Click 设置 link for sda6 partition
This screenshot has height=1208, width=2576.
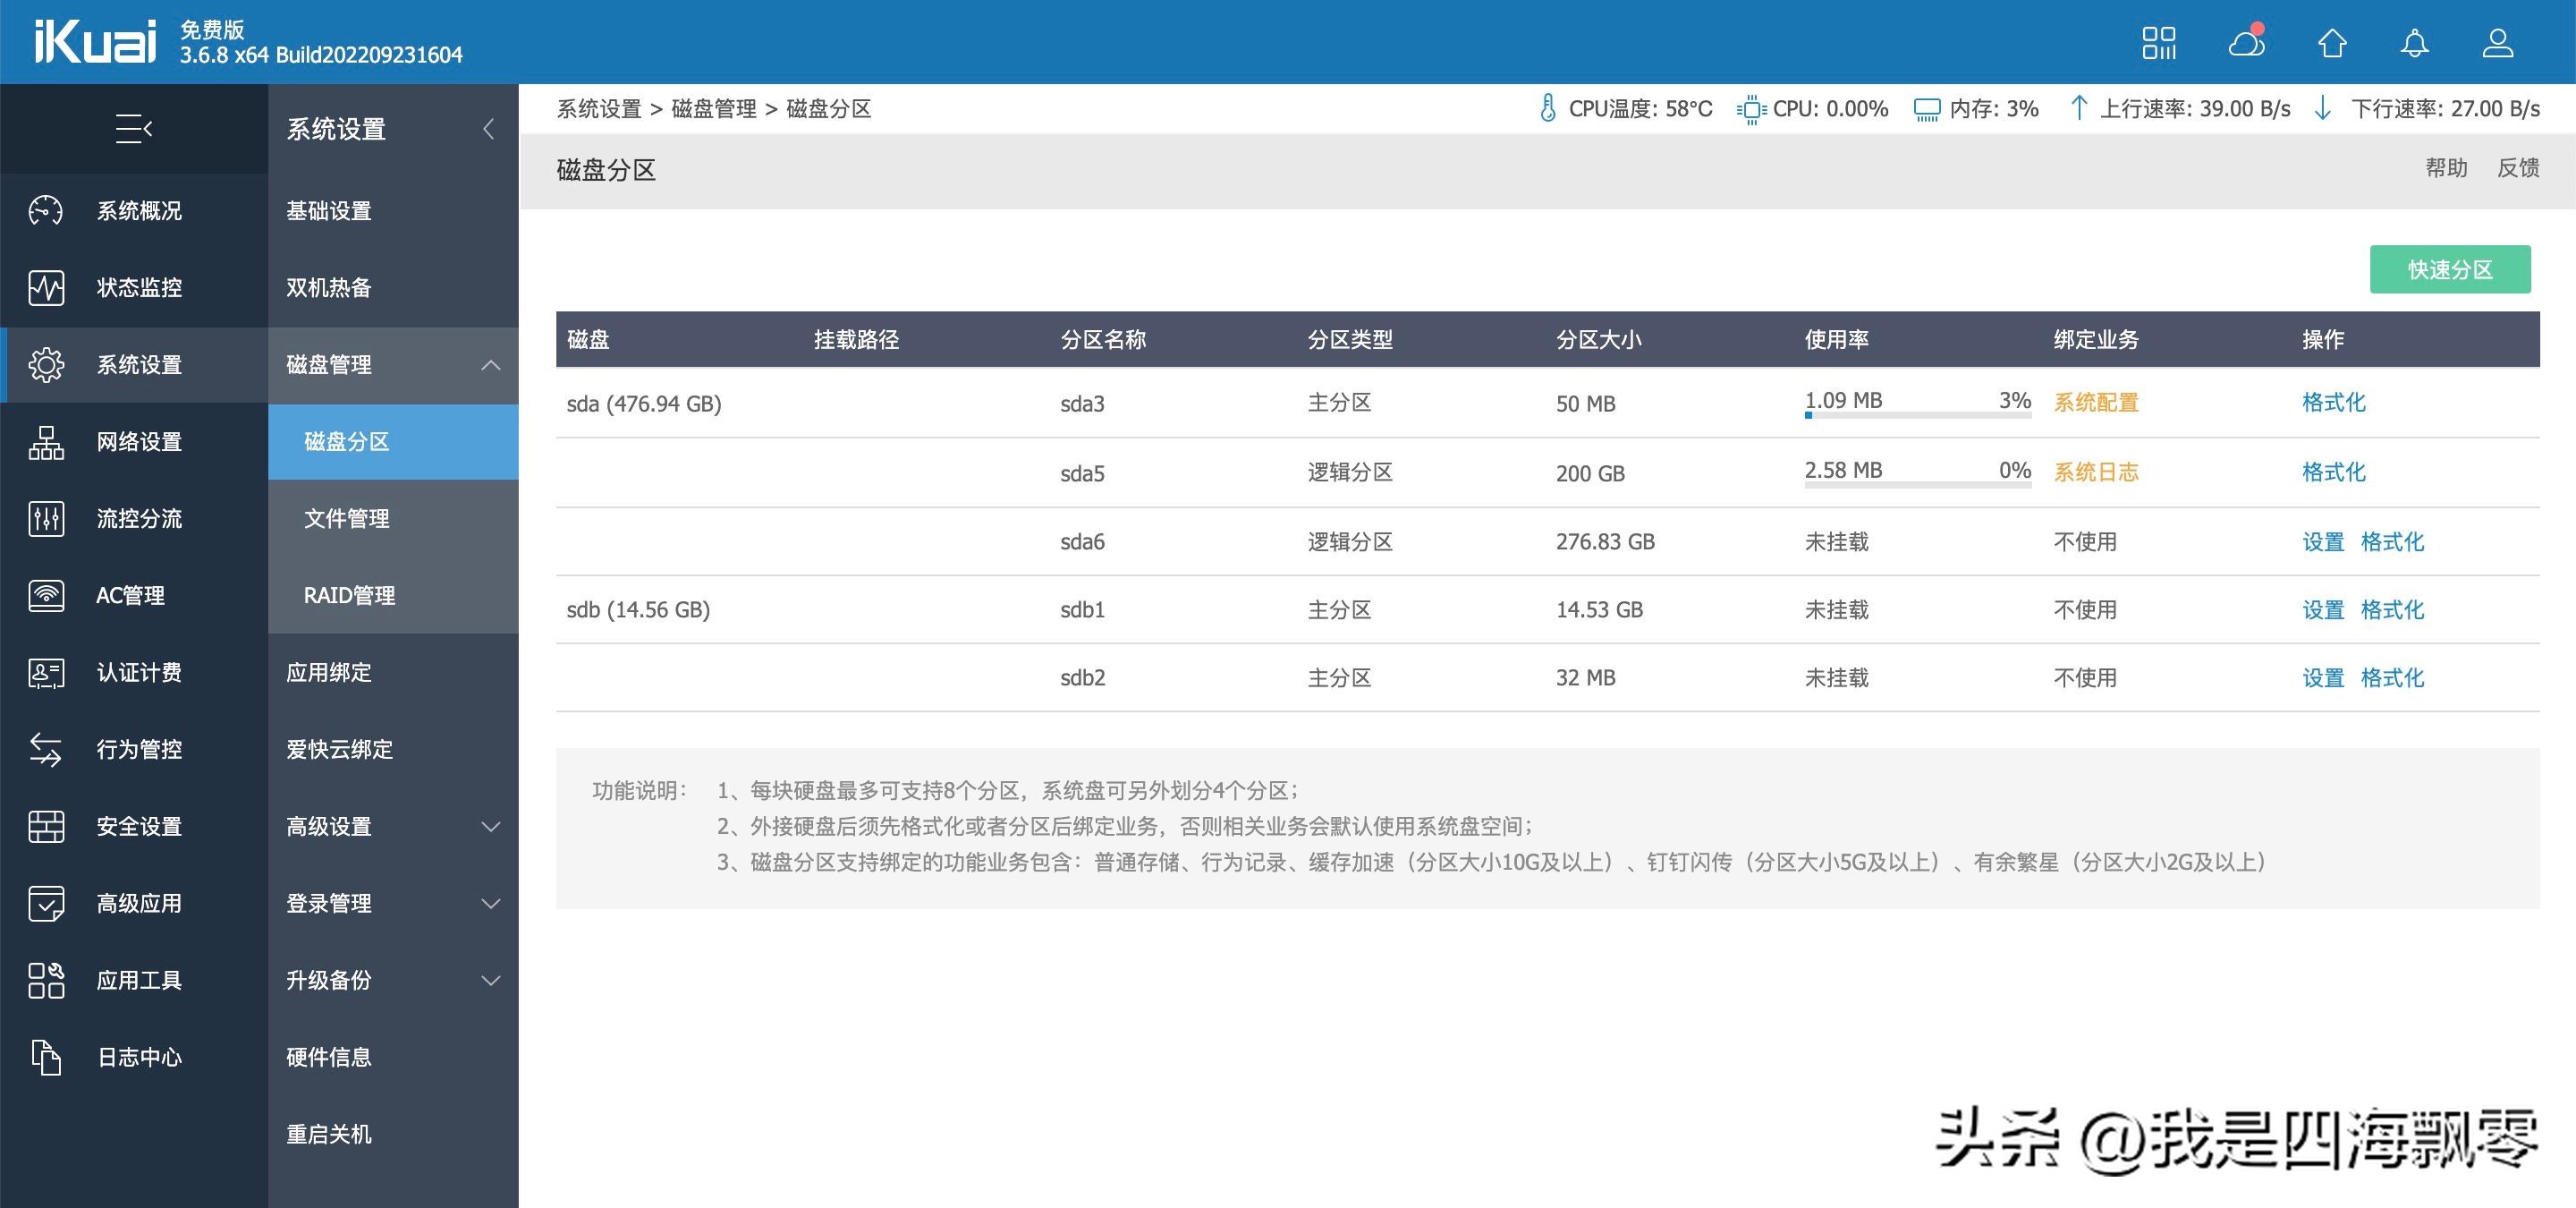[x=2322, y=542]
